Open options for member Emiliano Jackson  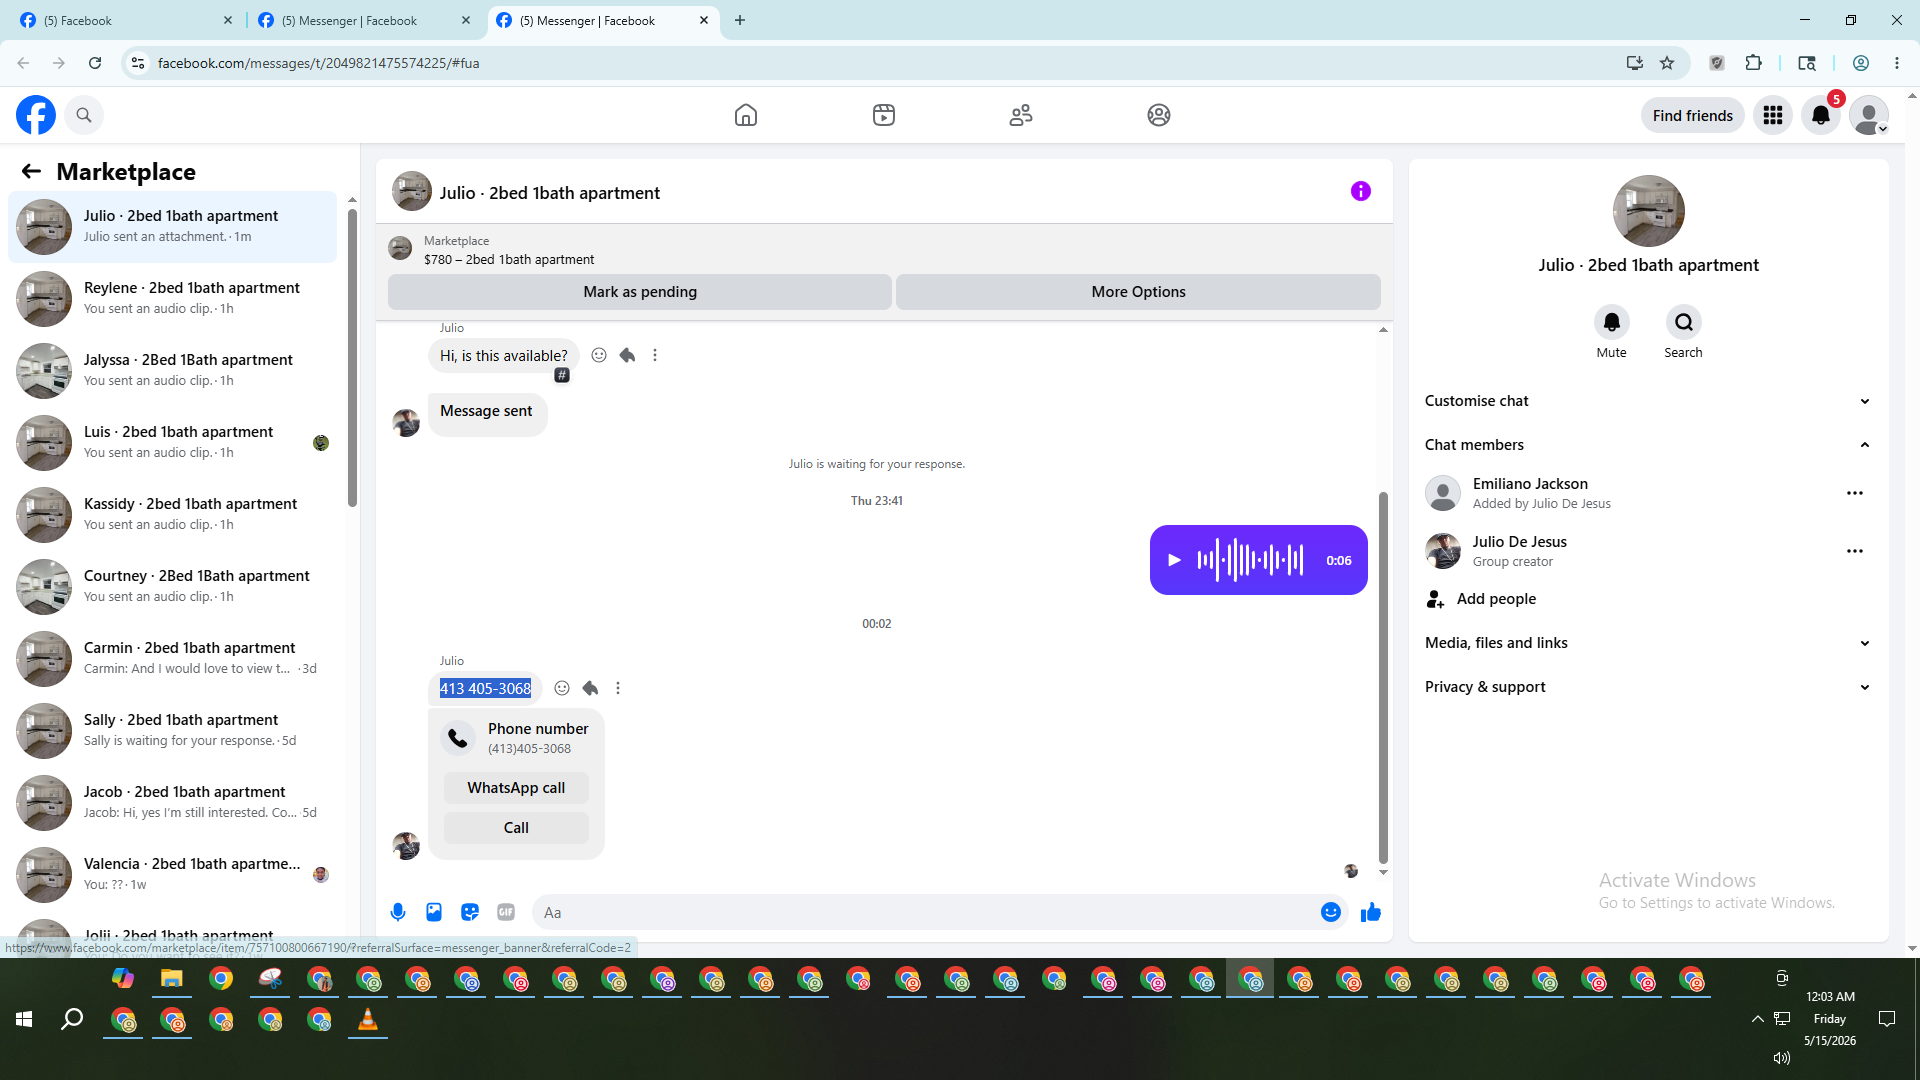[1855, 493]
